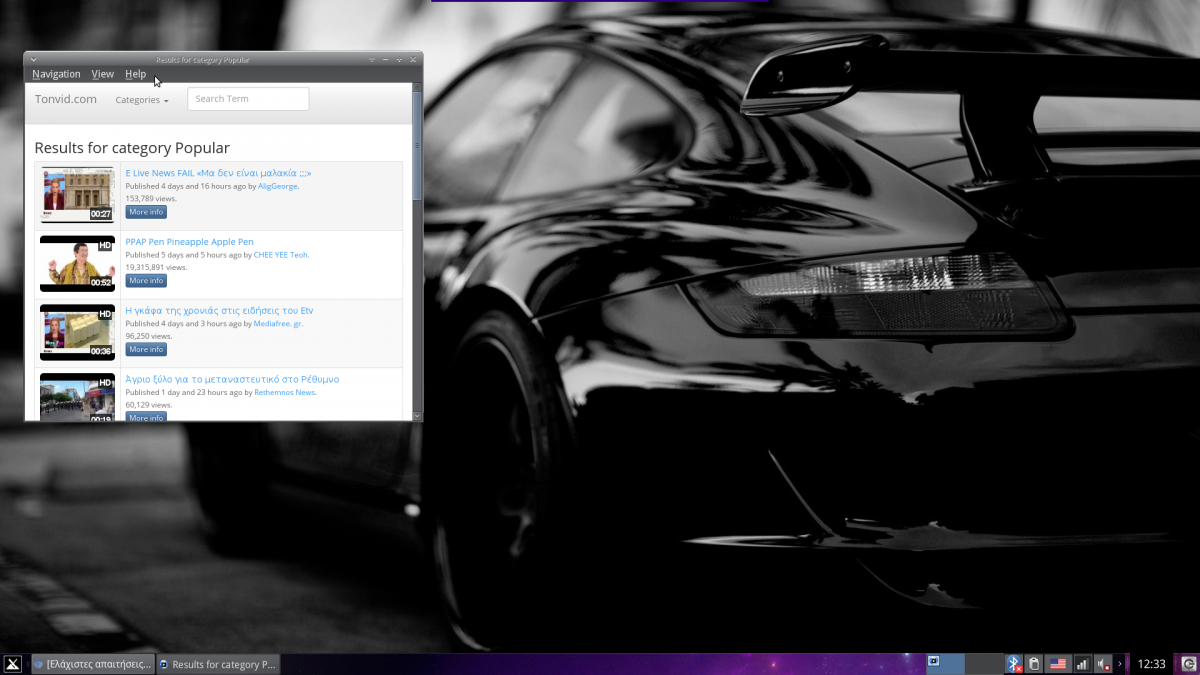Visit uploader AligGeorge's page
The image size is (1200, 675).
click(x=278, y=186)
